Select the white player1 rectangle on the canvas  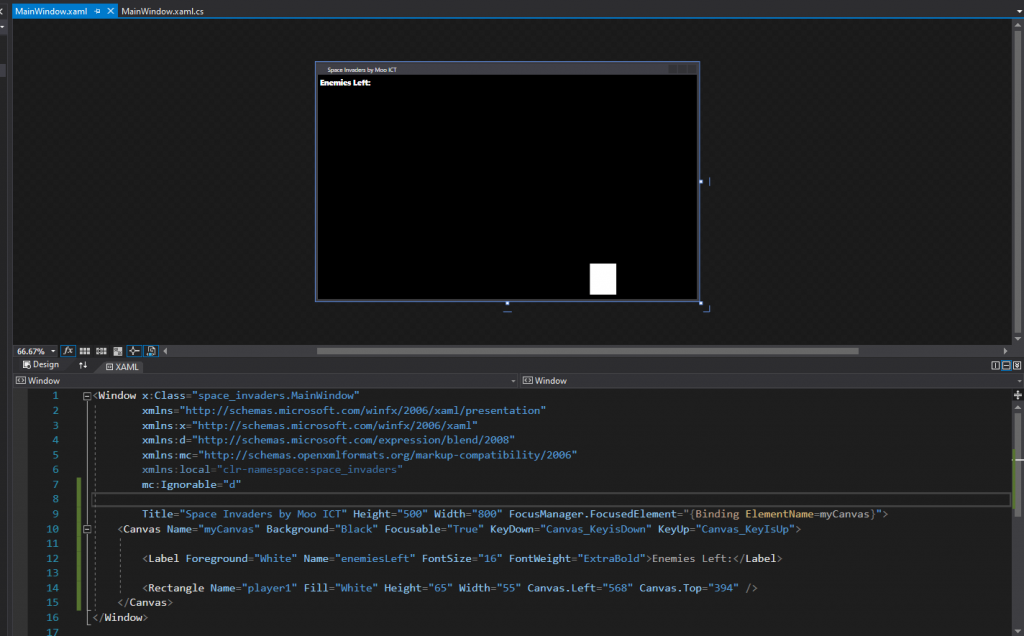[602, 279]
